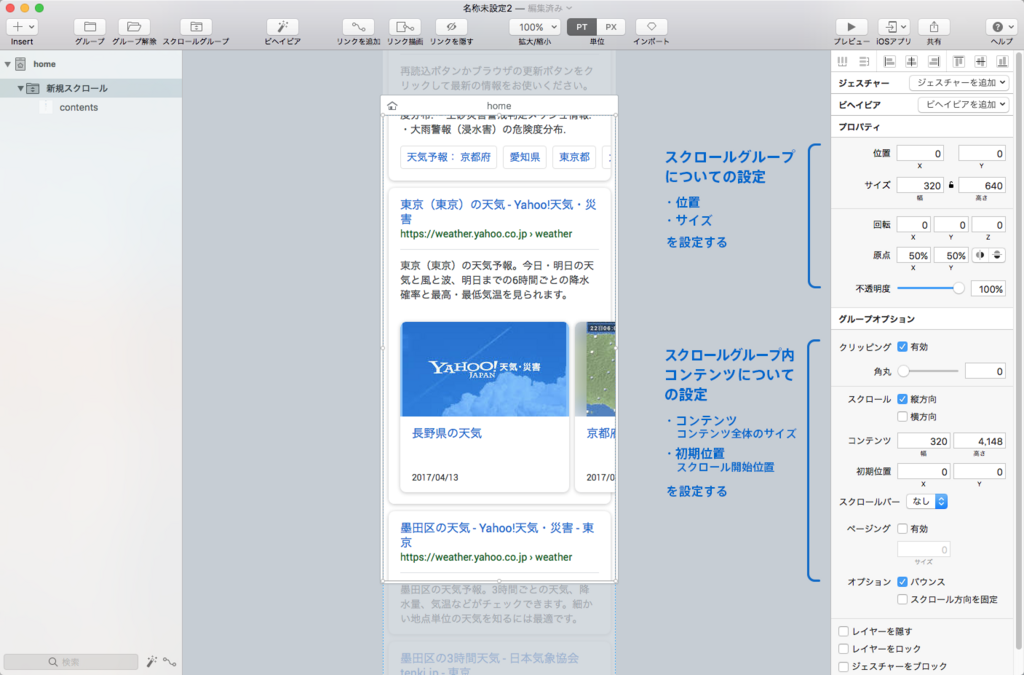Open 墨田区の天気 Yahoo link
The width and height of the screenshot is (1024, 675).
[x=498, y=535]
